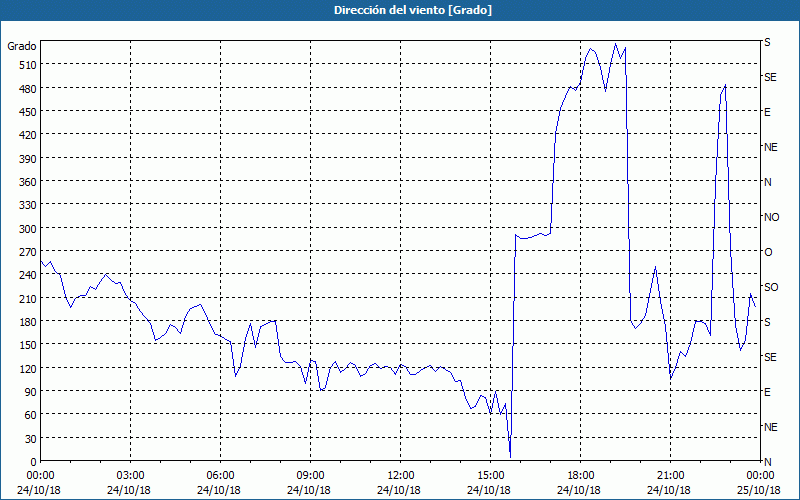Click the 24/10/18 date under 12:00
The width and height of the screenshot is (800, 500).
(399, 490)
